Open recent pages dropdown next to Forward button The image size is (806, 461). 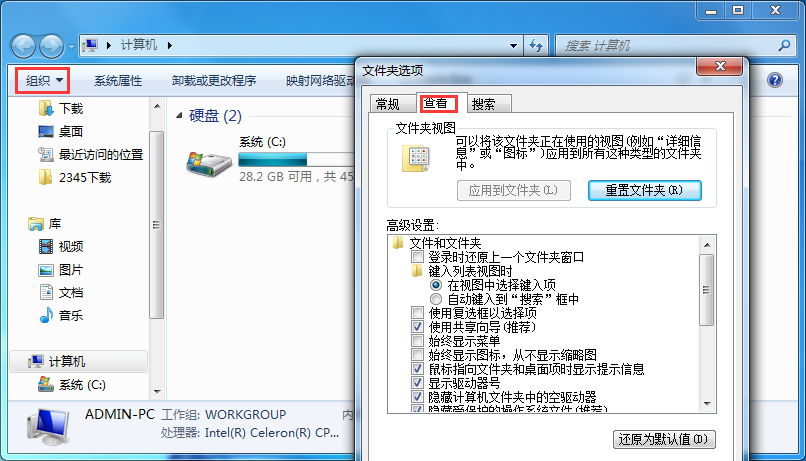point(72,46)
